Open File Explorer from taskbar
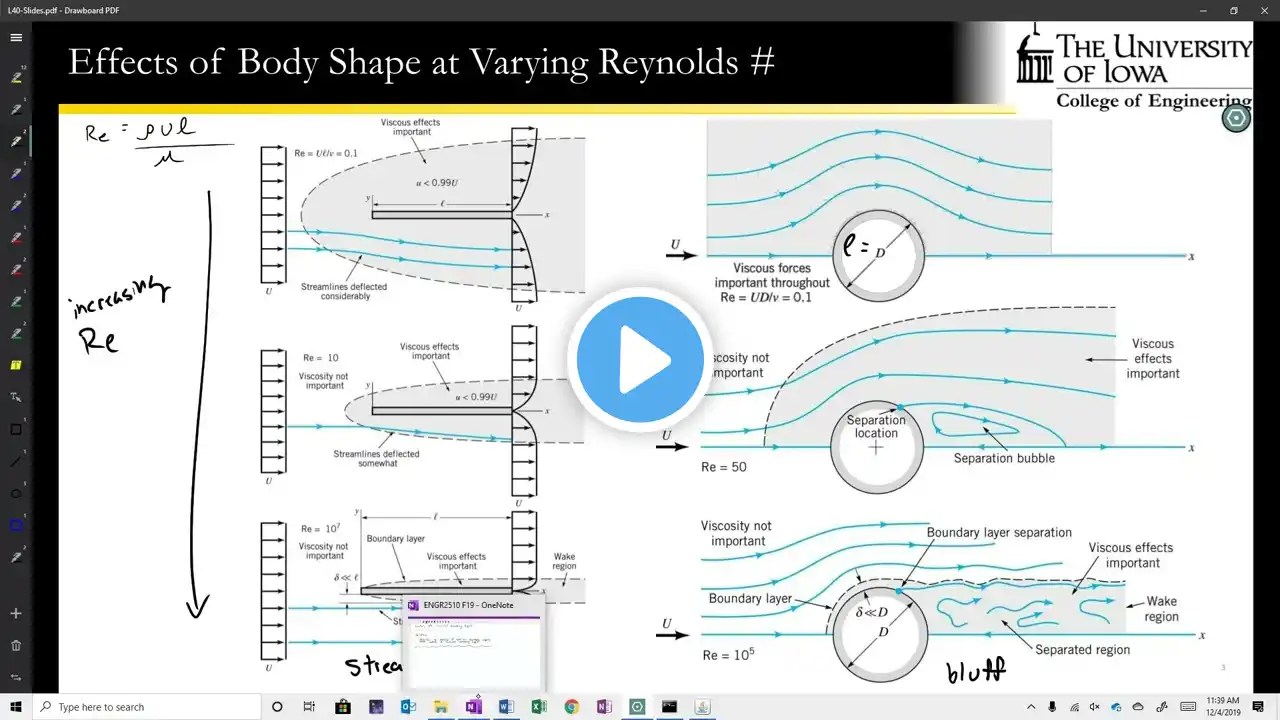1280x720 pixels. pyautogui.click(x=441, y=707)
